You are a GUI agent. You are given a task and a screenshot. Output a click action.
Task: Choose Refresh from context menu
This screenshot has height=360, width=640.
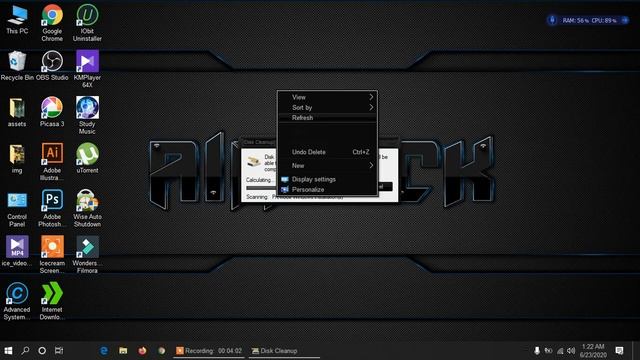(327, 118)
